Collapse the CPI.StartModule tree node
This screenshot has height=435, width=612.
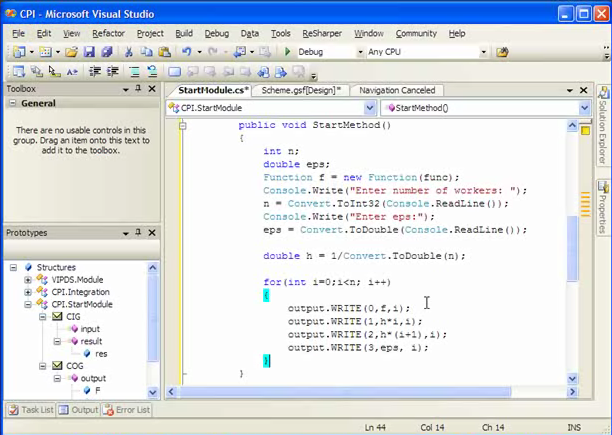(28, 304)
